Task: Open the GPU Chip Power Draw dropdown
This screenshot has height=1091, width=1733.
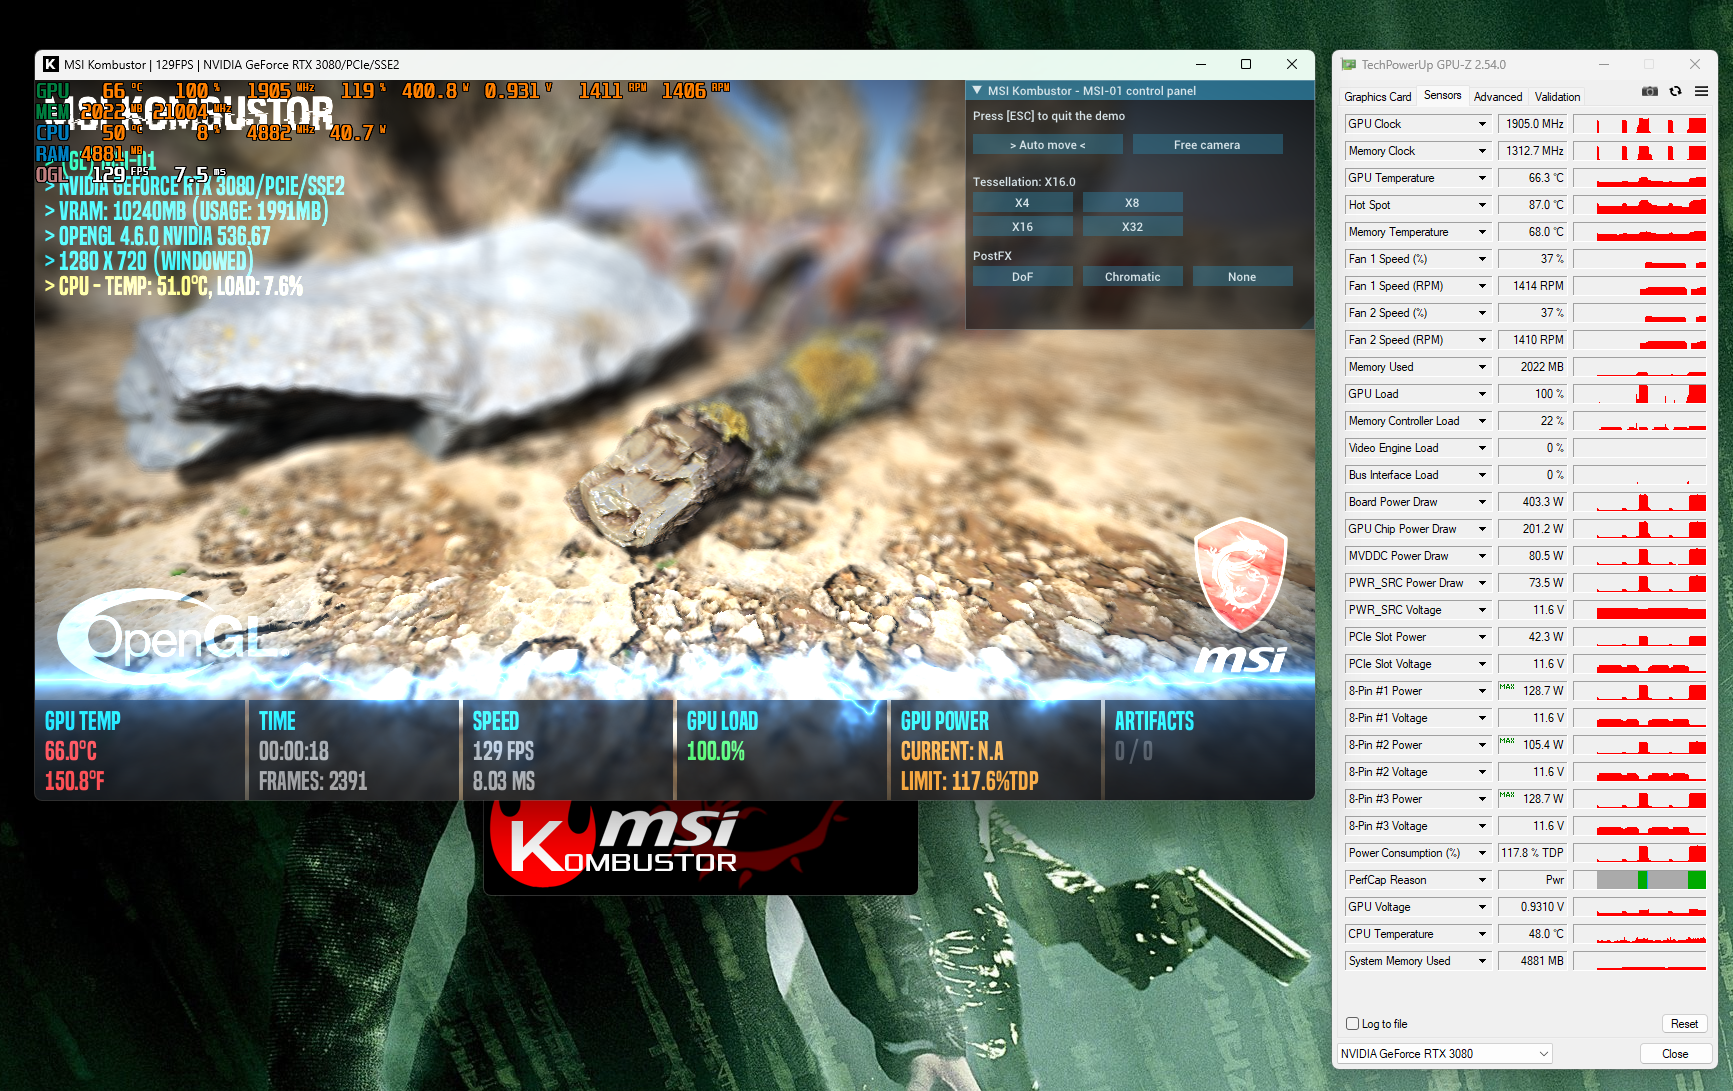Action: [x=1482, y=529]
